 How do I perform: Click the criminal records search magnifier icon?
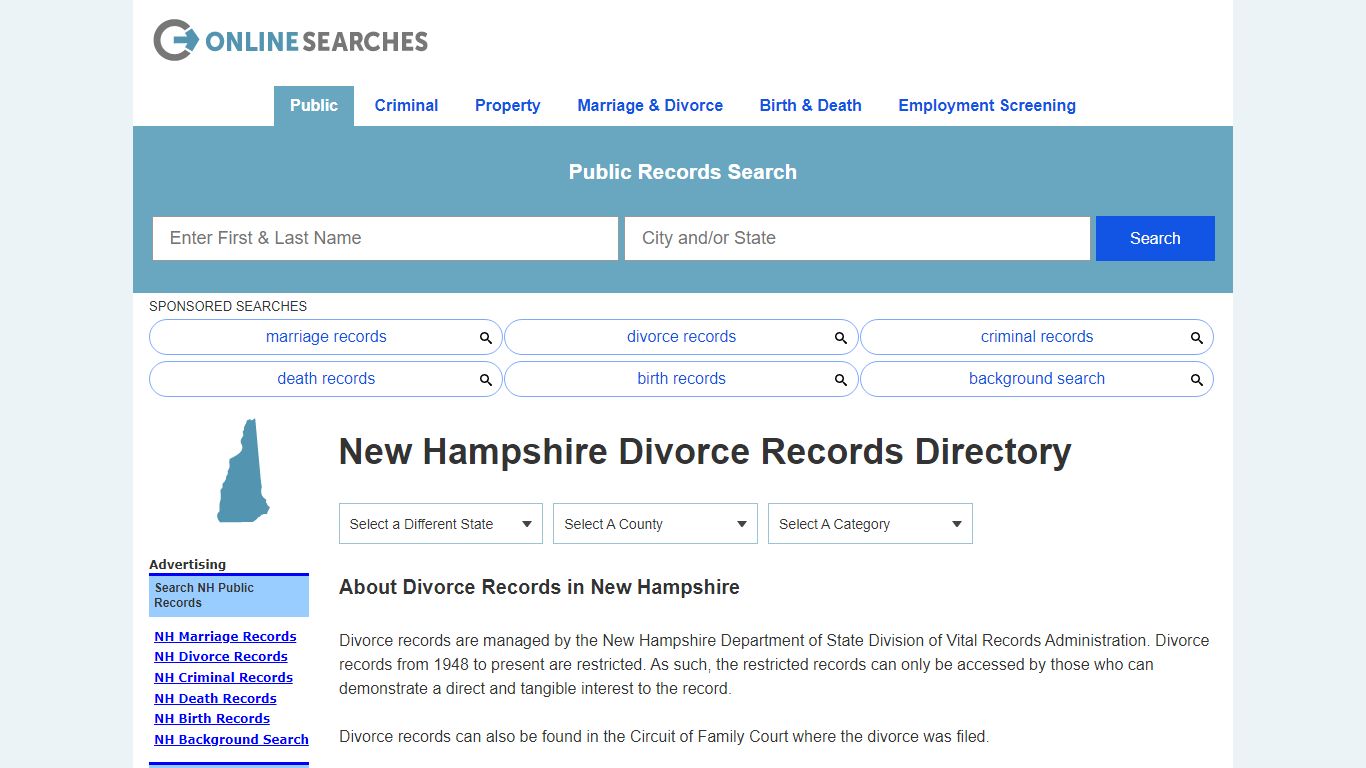coord(1197,338)
